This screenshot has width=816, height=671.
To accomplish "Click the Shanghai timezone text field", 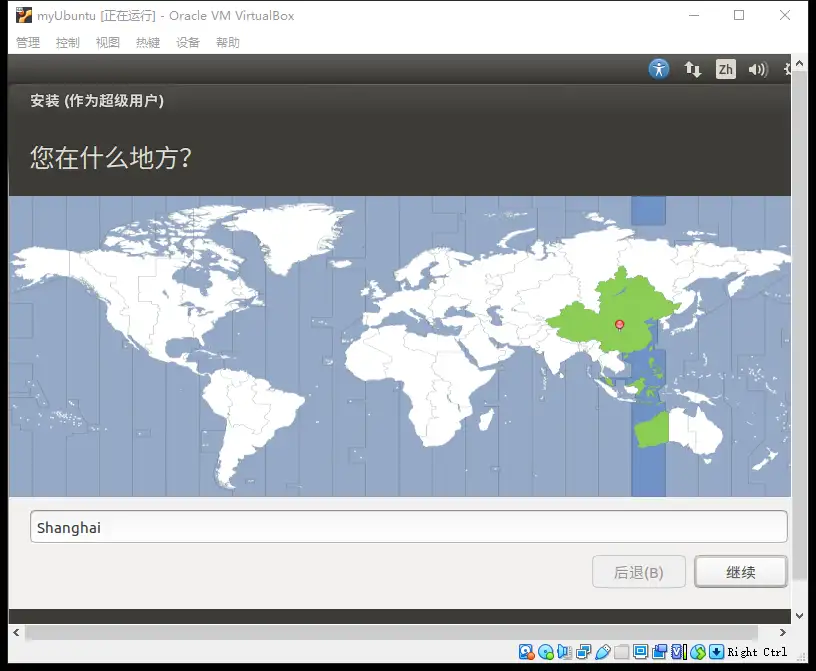I will click(x=408, y=527).
